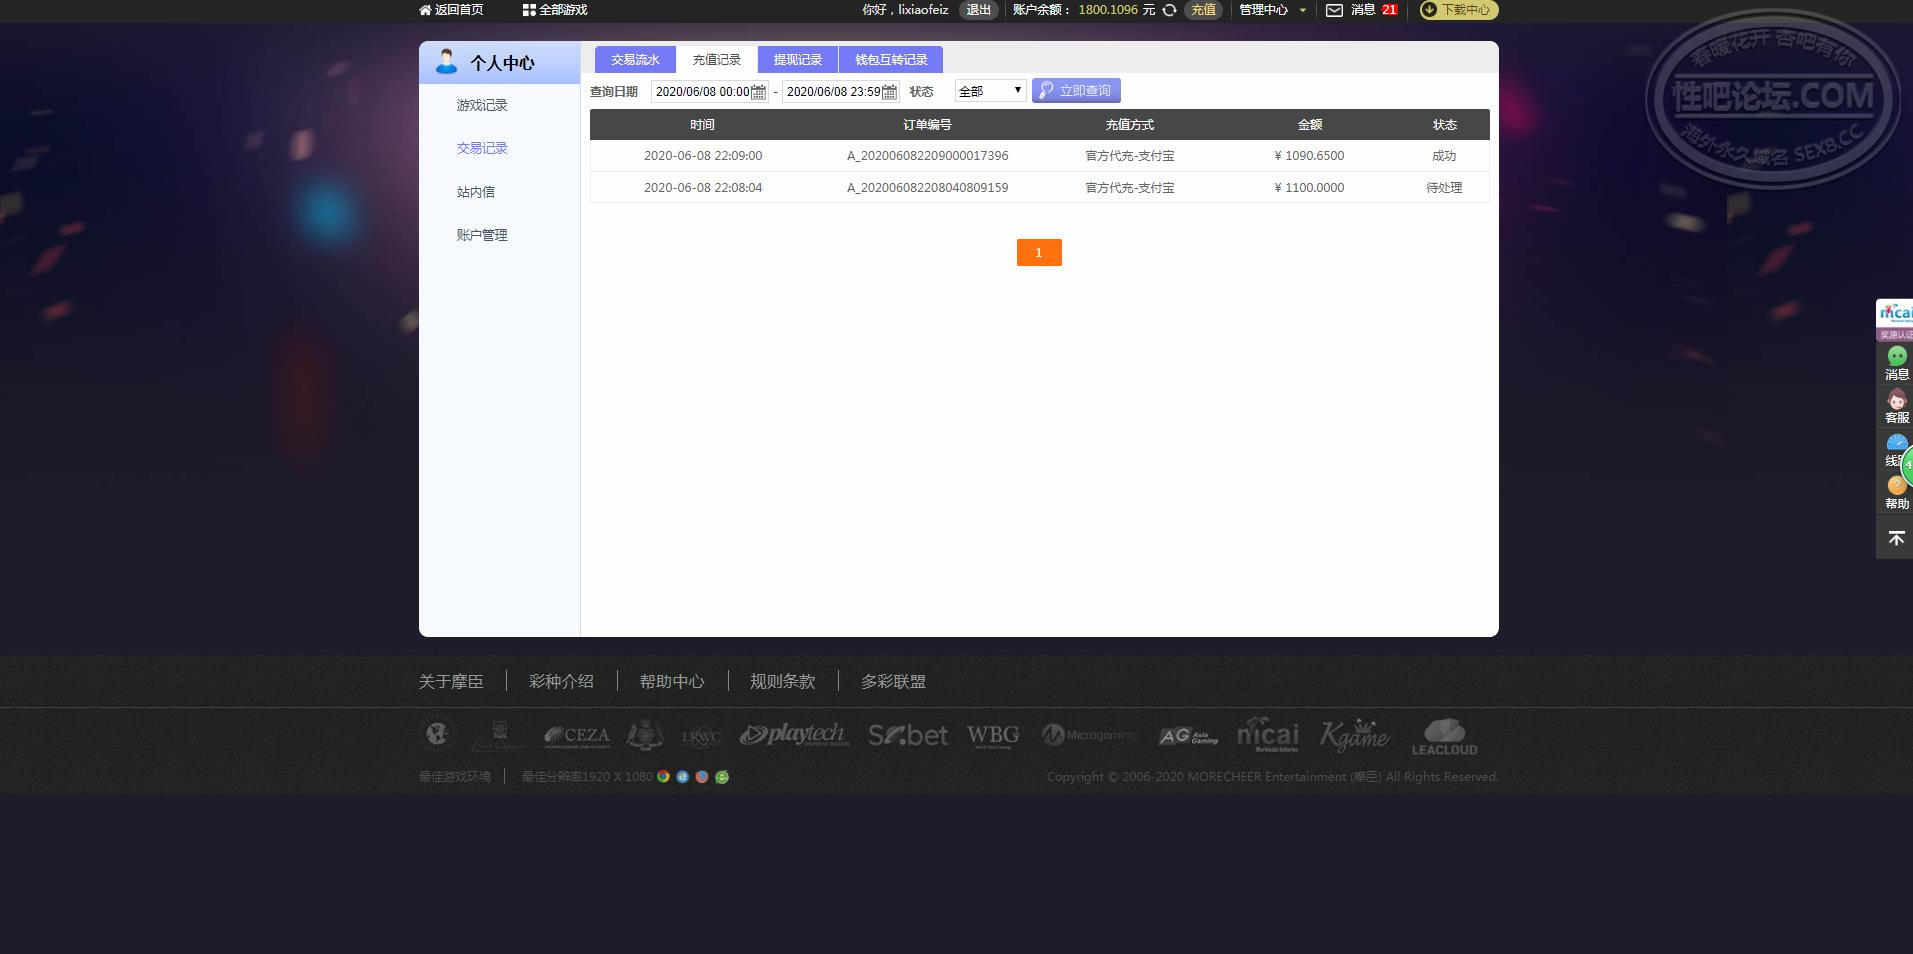Click the 立即查询 search button
1913x954 pixels.
[1076, 91]
